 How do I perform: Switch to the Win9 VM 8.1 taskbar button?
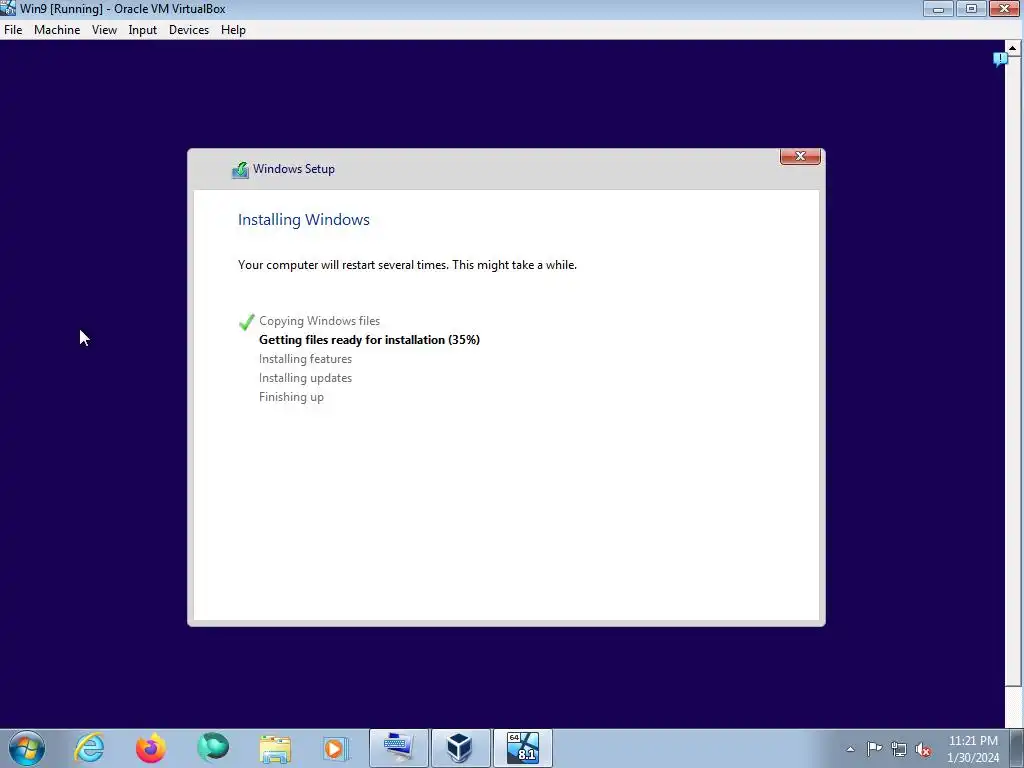coord(522,748)
